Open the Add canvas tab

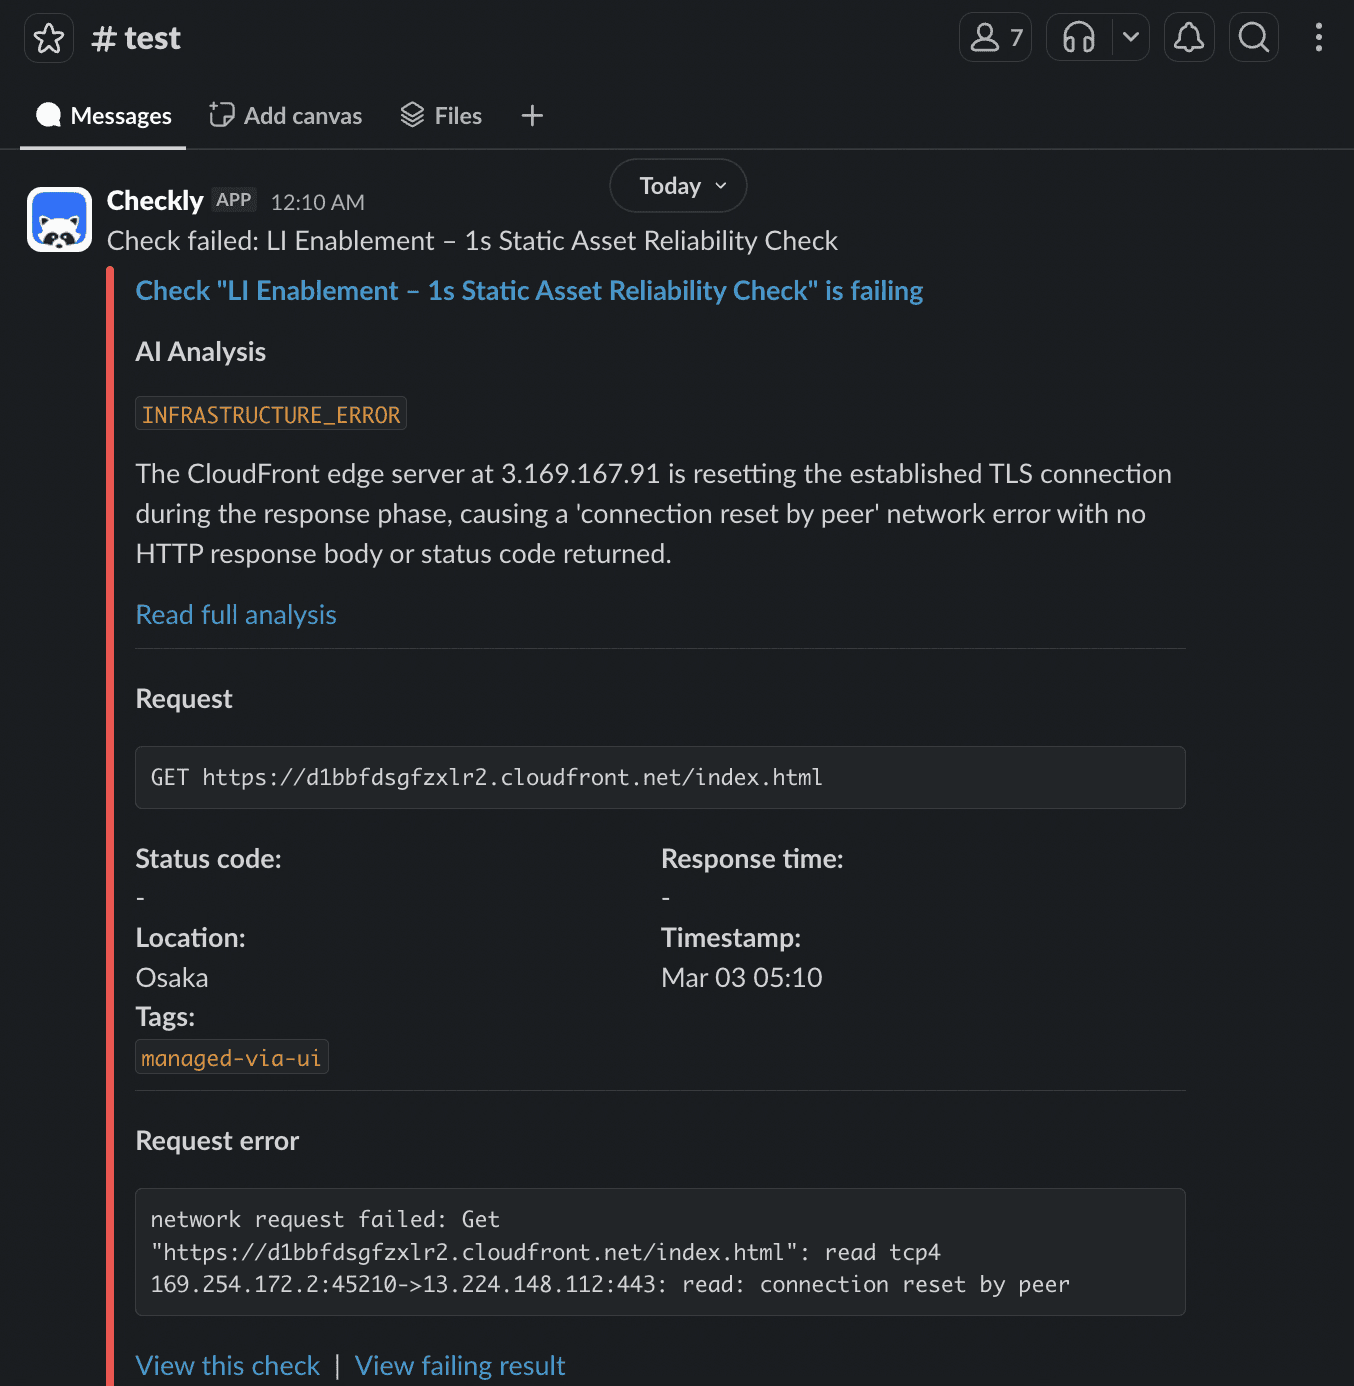(x=286, y=115)
